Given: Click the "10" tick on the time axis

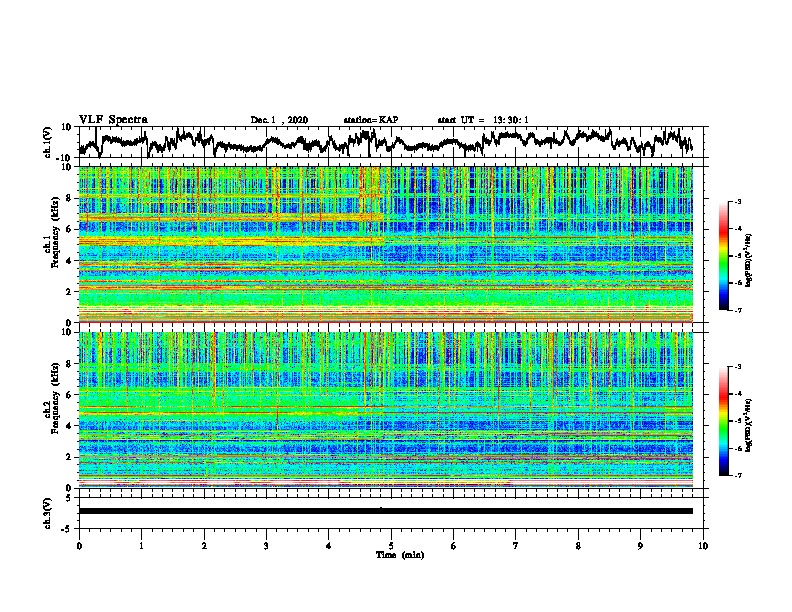Looking at the screenshot, I should point(703,546).
